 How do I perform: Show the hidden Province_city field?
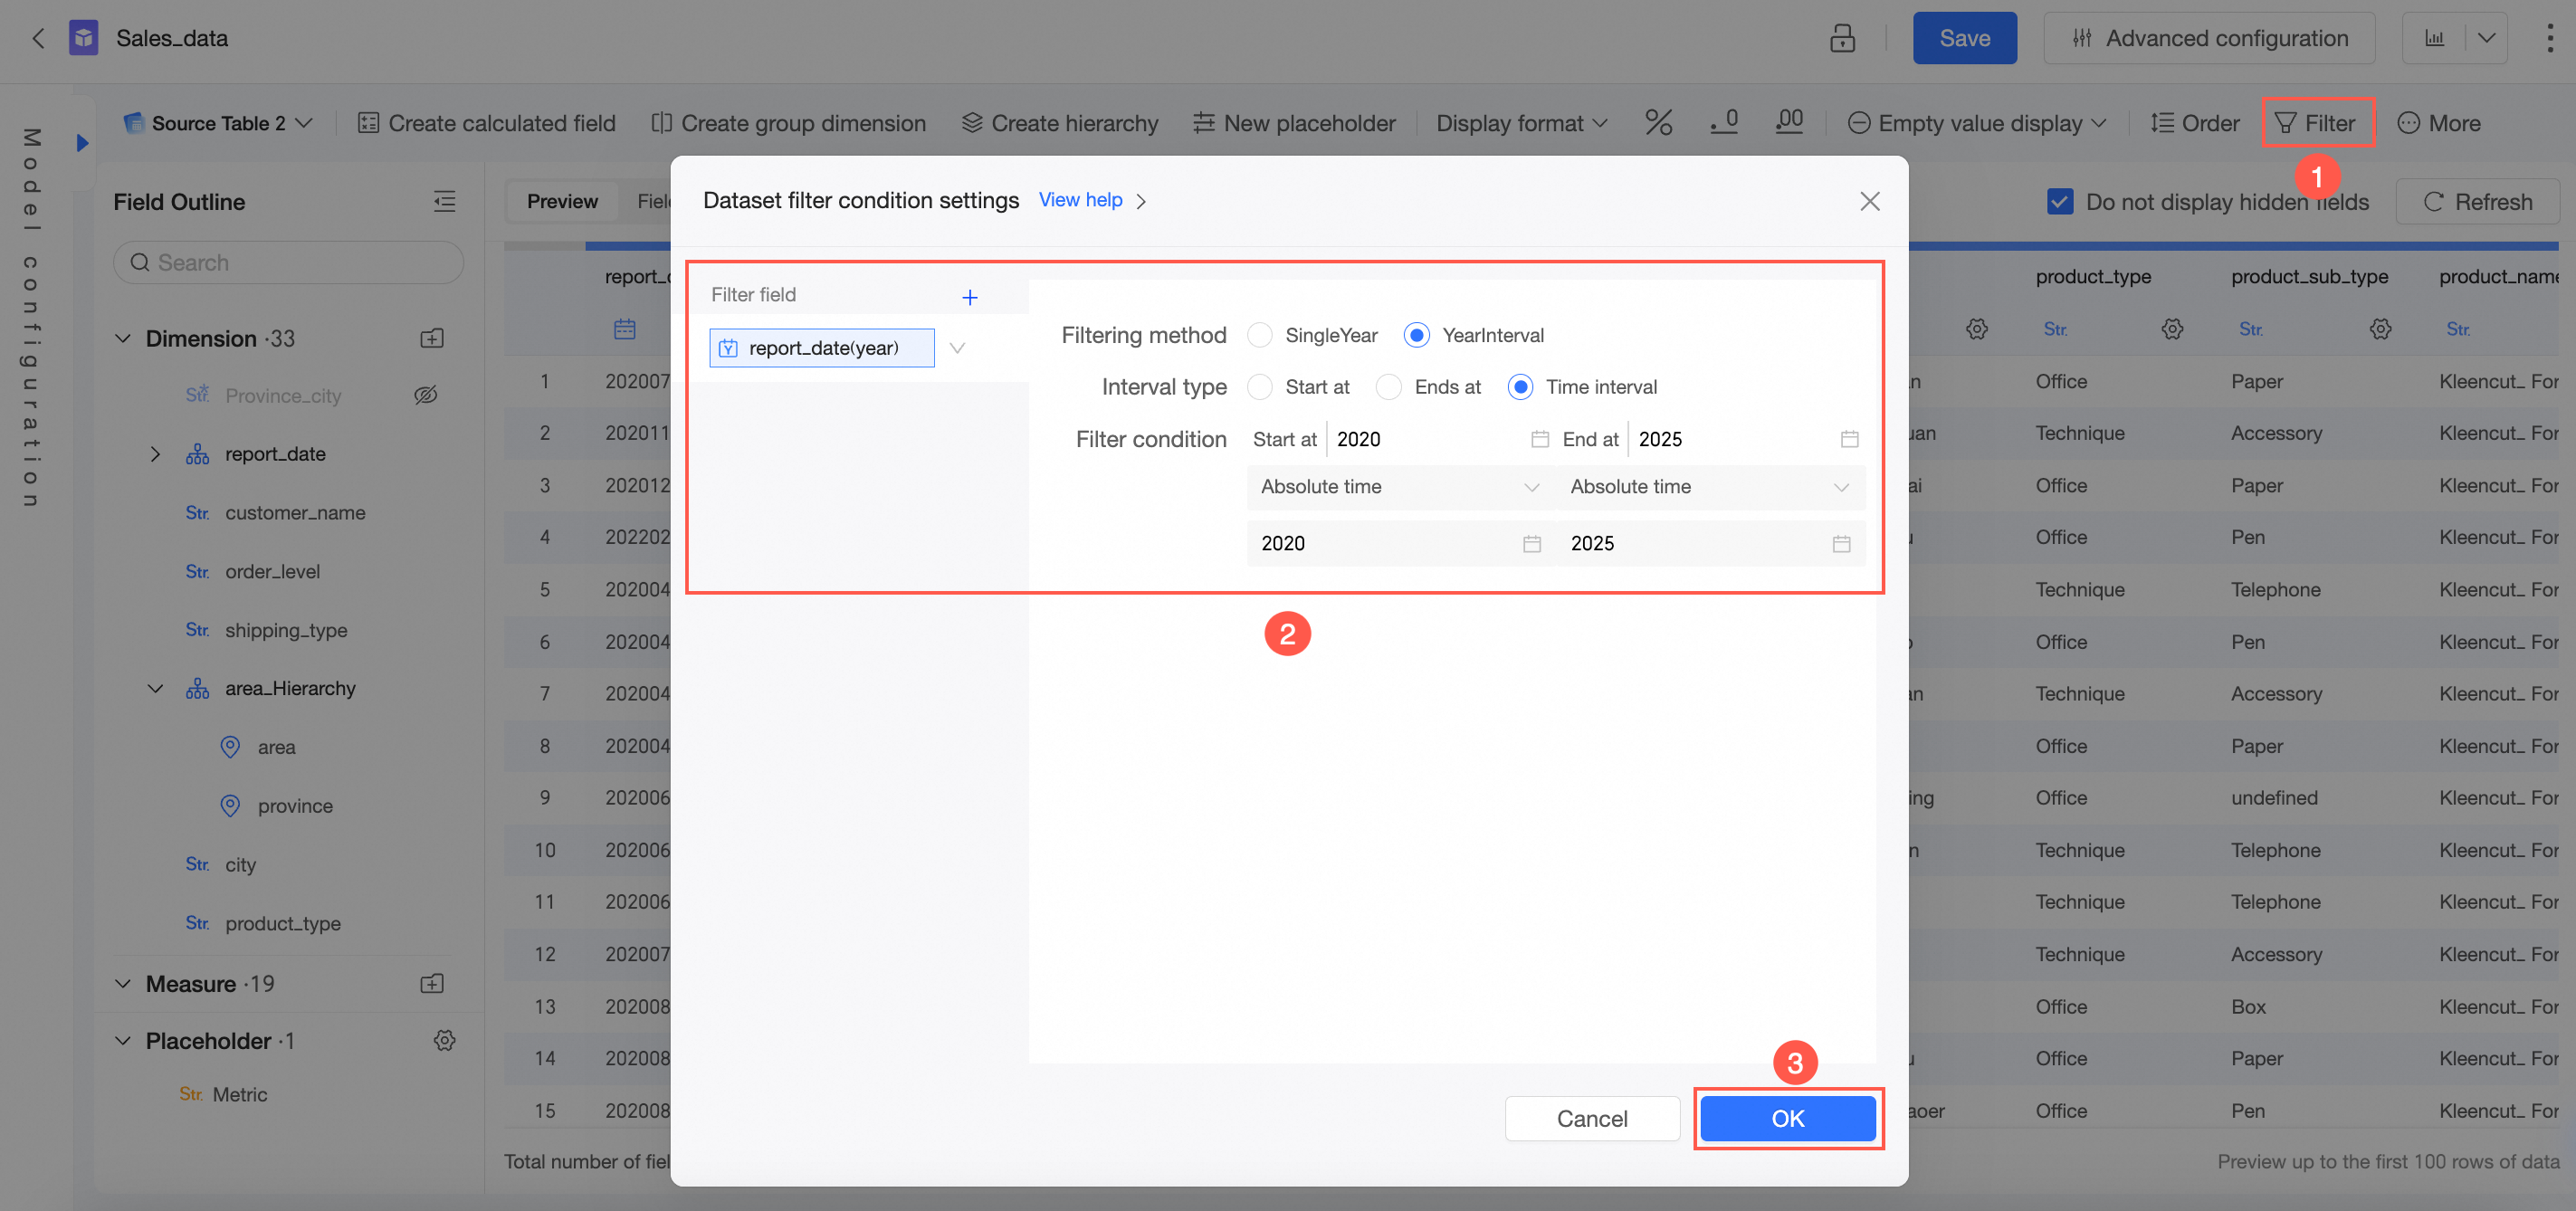click(426, 395)
